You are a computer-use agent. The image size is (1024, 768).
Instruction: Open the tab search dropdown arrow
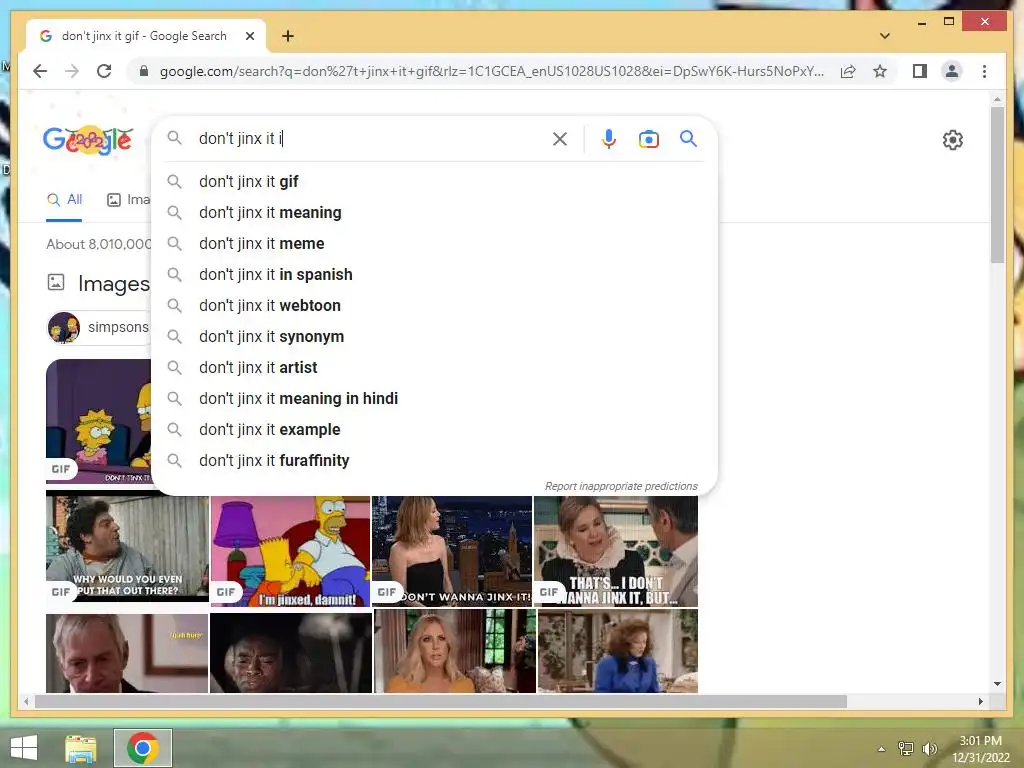click(885, 36)
